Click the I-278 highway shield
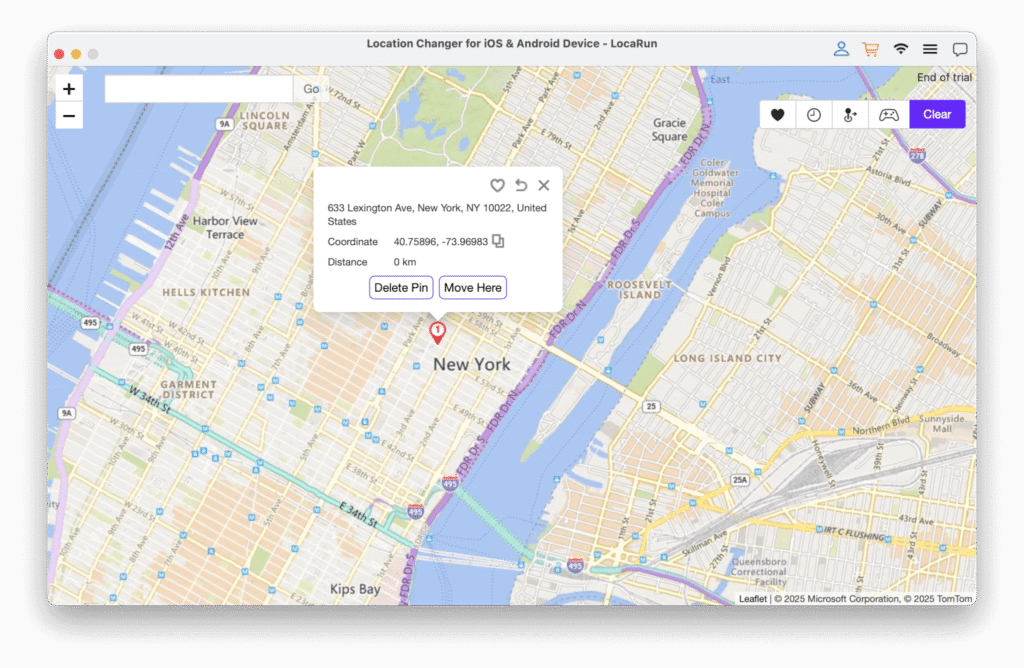Screen dimensions: 1024x668 coord(918,156)
